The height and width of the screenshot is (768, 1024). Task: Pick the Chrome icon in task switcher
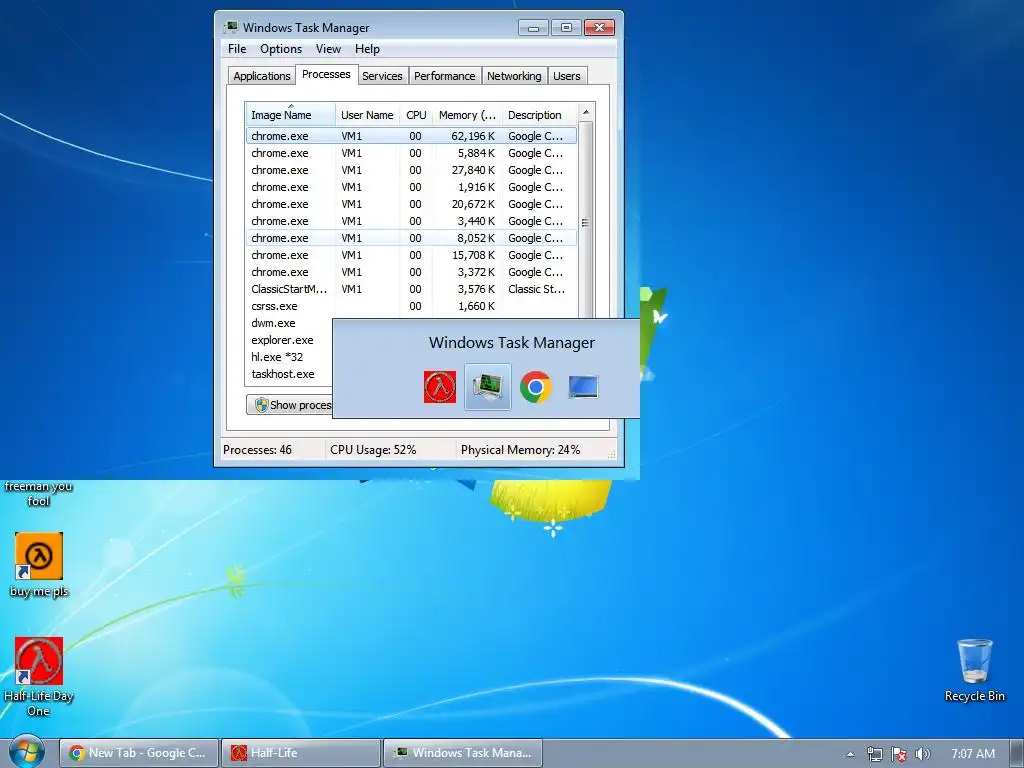coord(536,387)
